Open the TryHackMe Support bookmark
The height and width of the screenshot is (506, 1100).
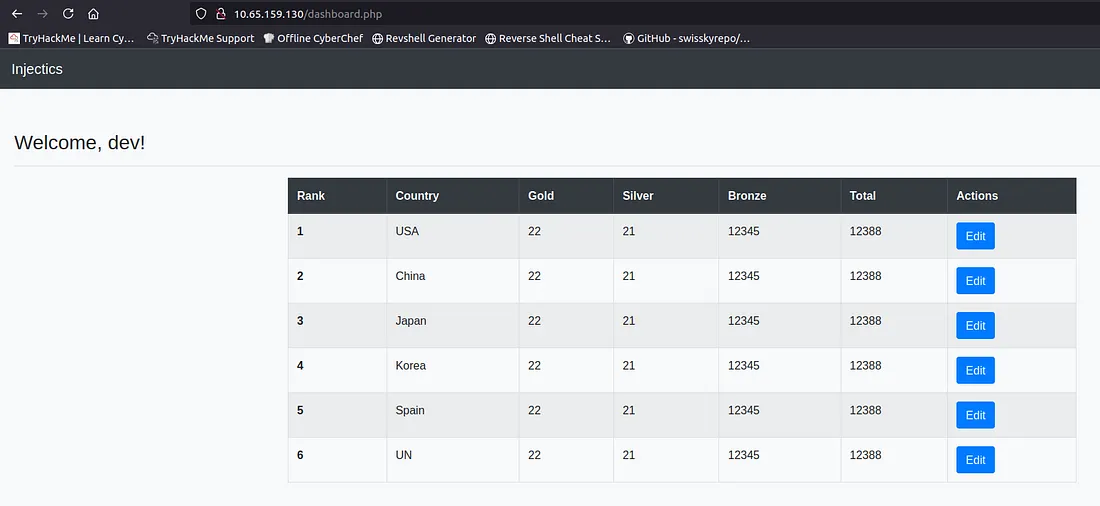(x=200, y=38)
